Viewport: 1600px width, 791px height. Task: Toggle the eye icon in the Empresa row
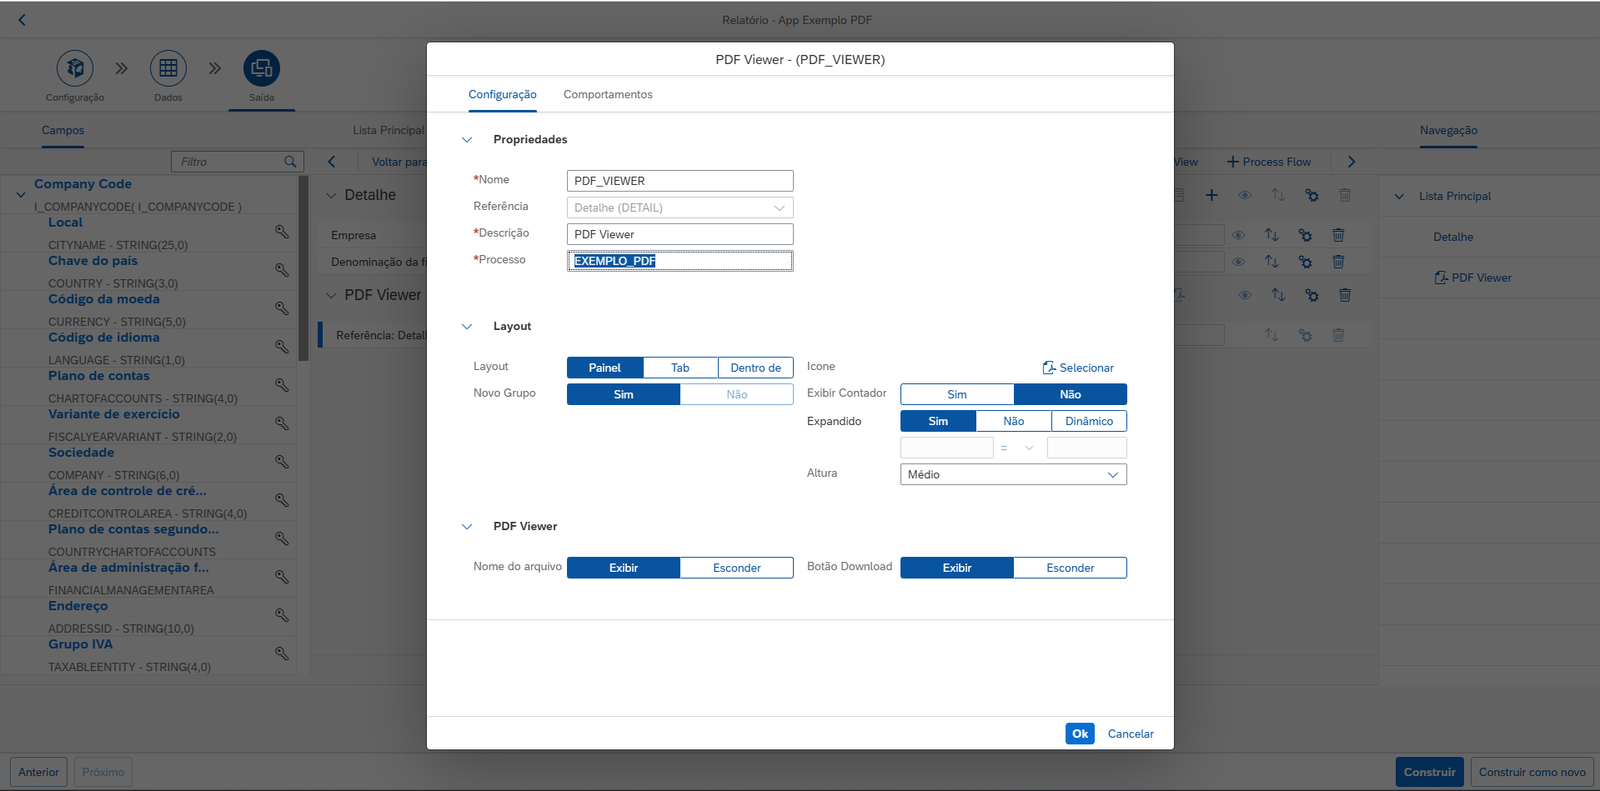pyautogui.click(x=1238, y=235)
